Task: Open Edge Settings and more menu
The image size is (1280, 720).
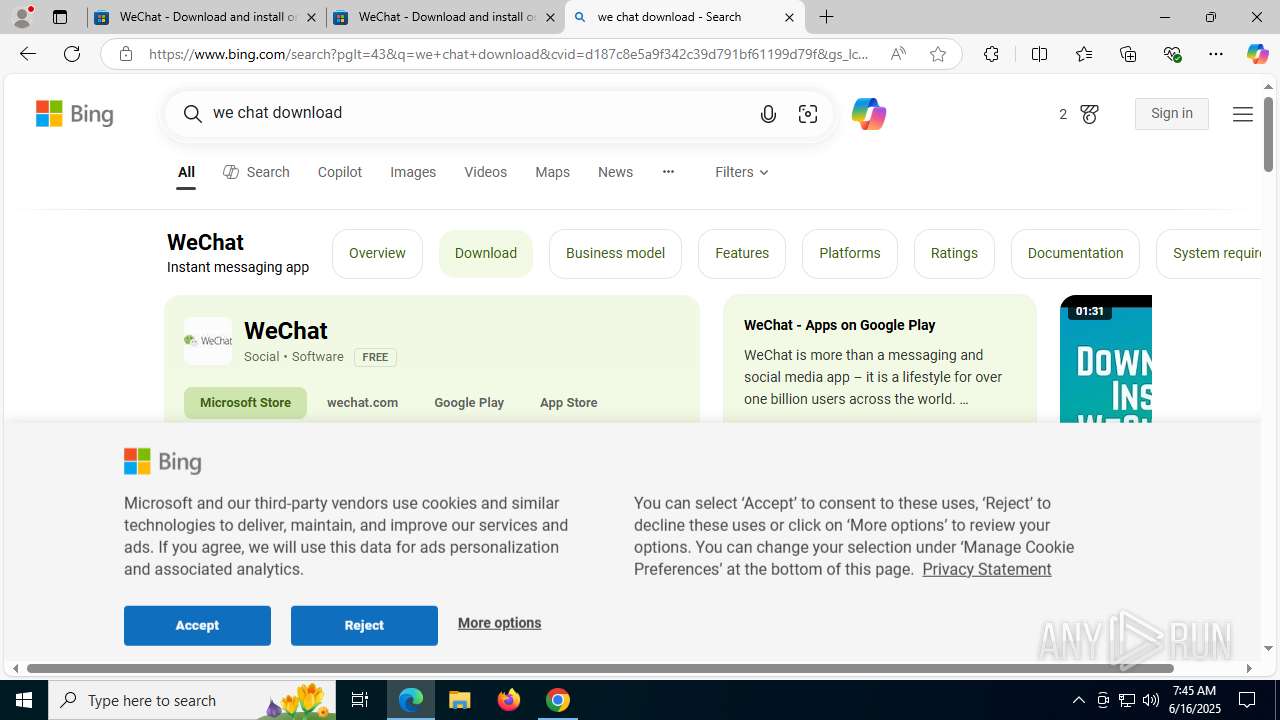Action: (x=1215, y=54)
